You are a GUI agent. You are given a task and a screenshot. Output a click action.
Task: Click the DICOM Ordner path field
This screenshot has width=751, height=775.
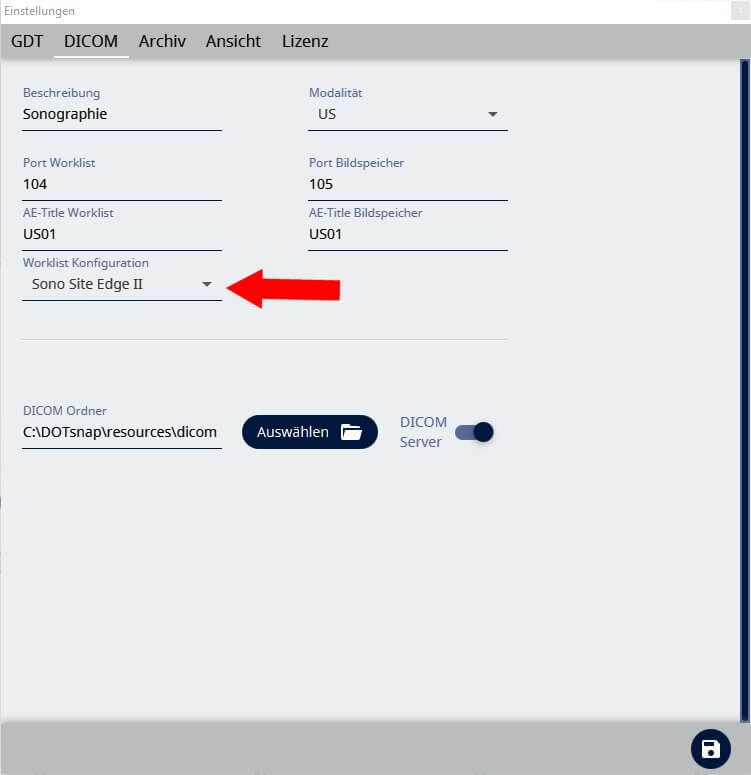point(121,432)
